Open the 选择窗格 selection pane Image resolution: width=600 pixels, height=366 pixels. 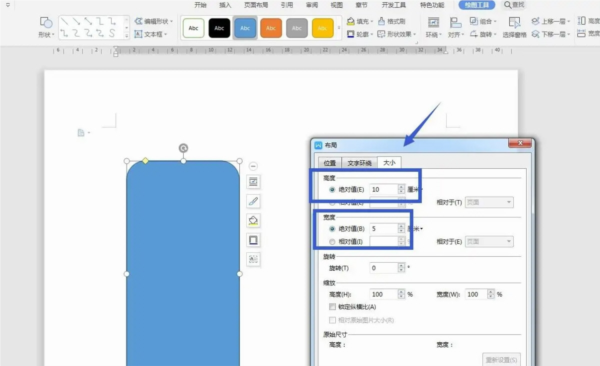click(514, 27)
